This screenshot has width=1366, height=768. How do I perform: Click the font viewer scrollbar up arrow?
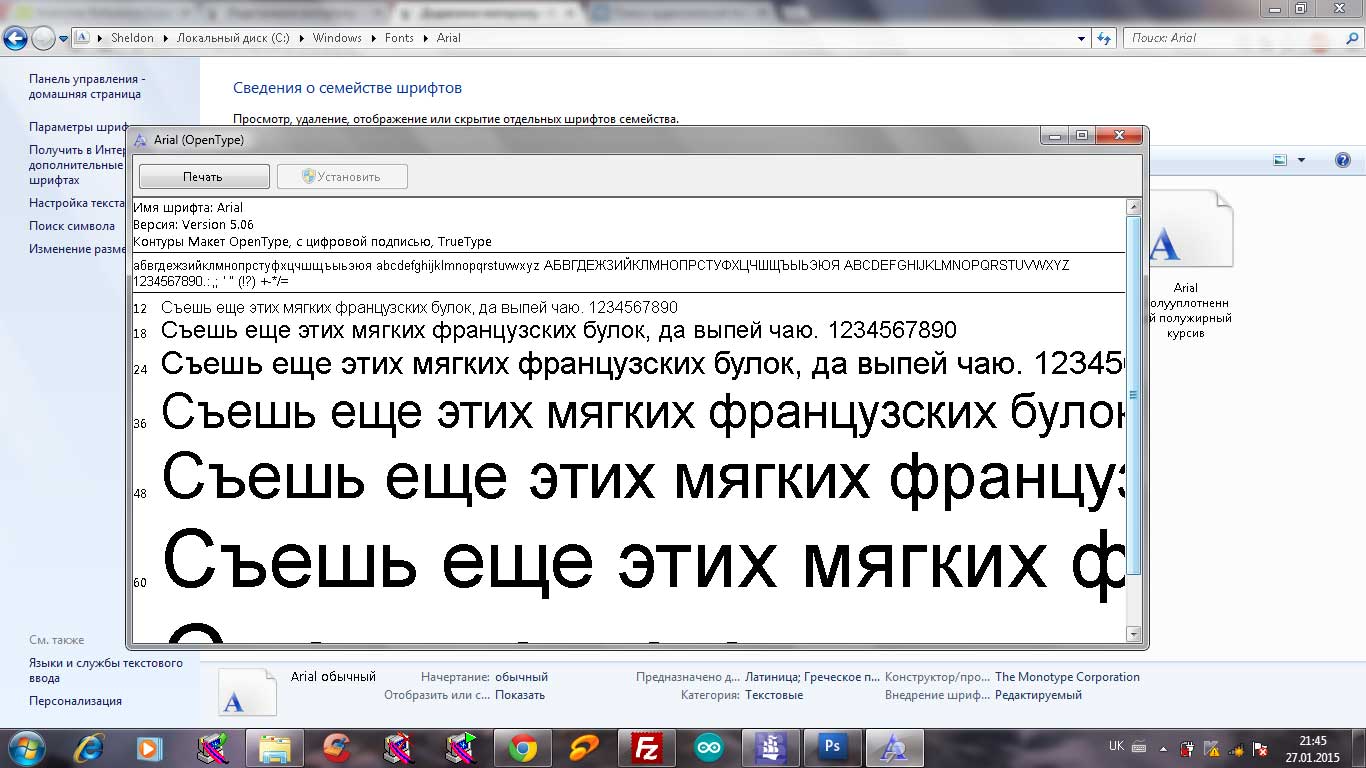point(1133,207)
